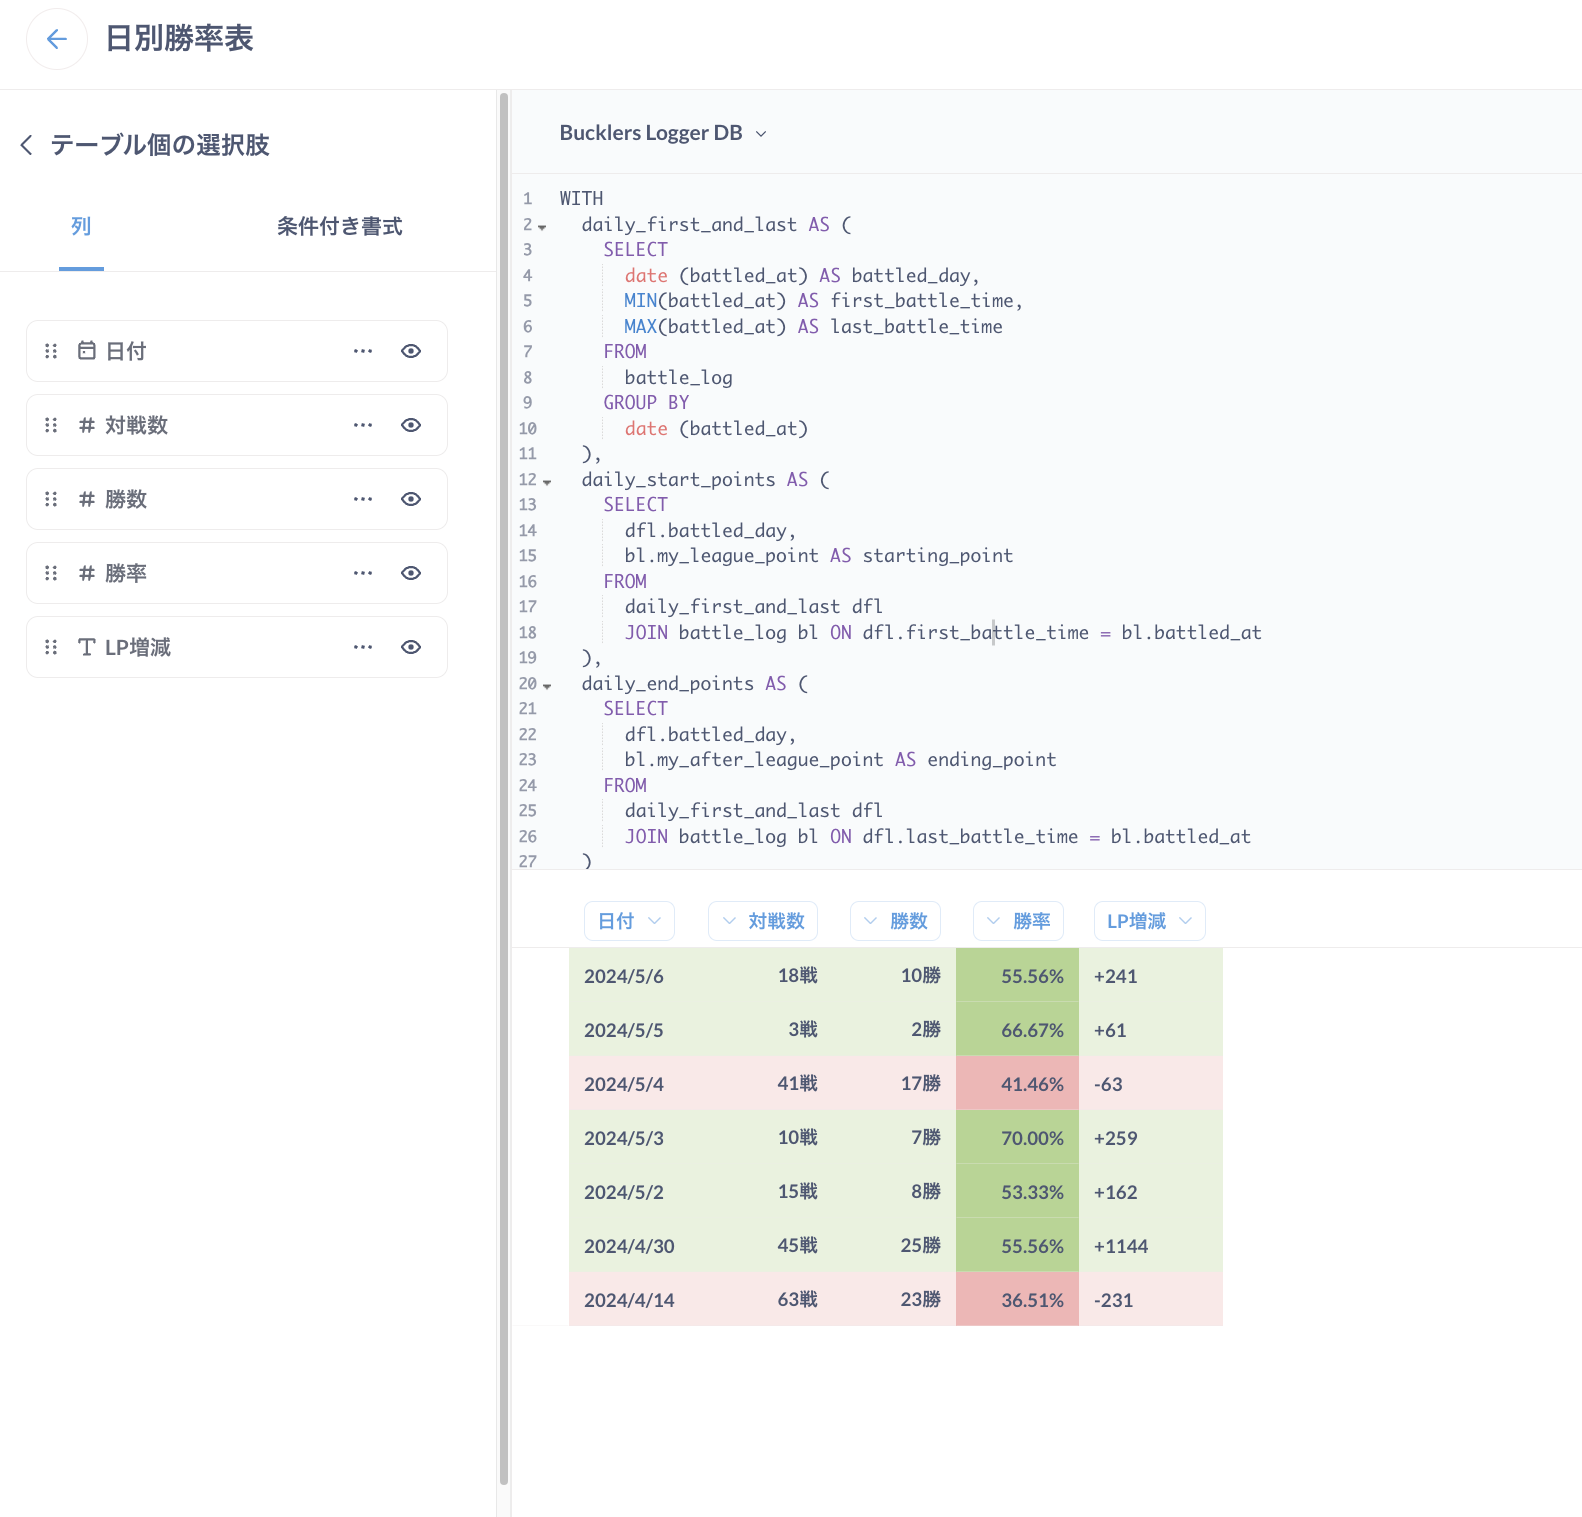The height and width of the screenshot is (1517, 1582).
Task: Open the three-dot menu for 日付 column
Action: coord(363,351)
